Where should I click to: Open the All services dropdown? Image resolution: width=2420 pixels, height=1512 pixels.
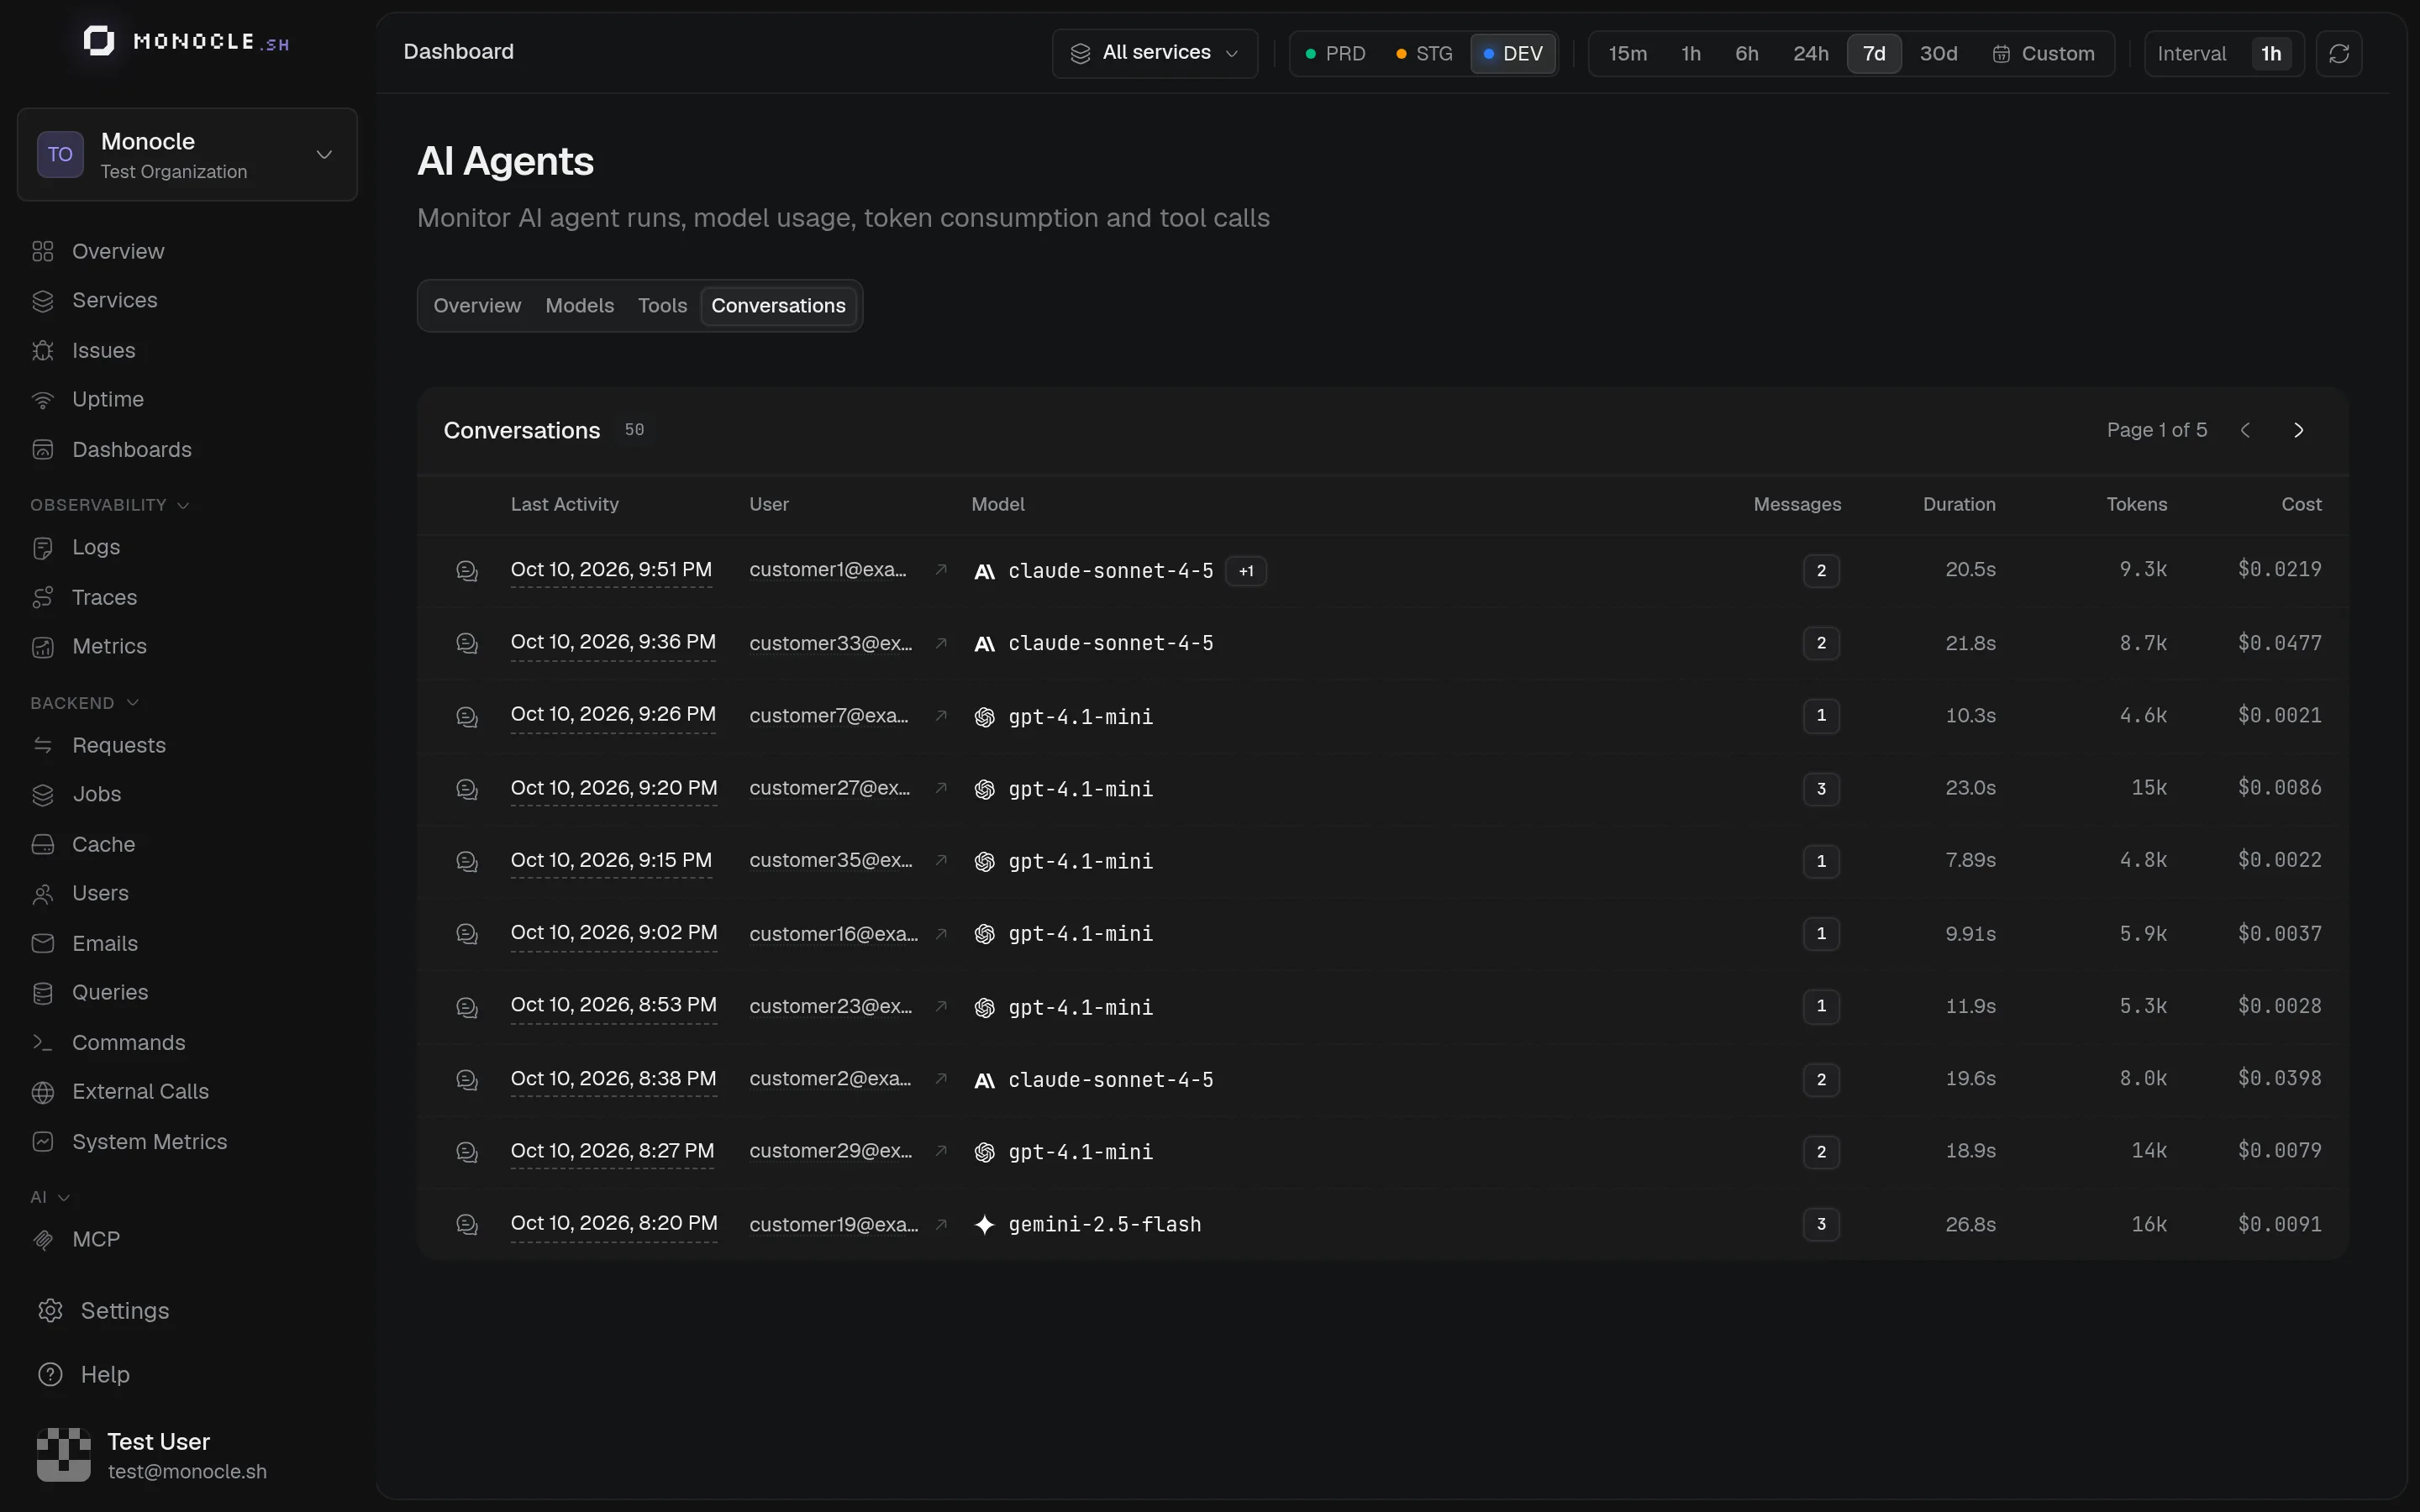tap(1155, 53)
